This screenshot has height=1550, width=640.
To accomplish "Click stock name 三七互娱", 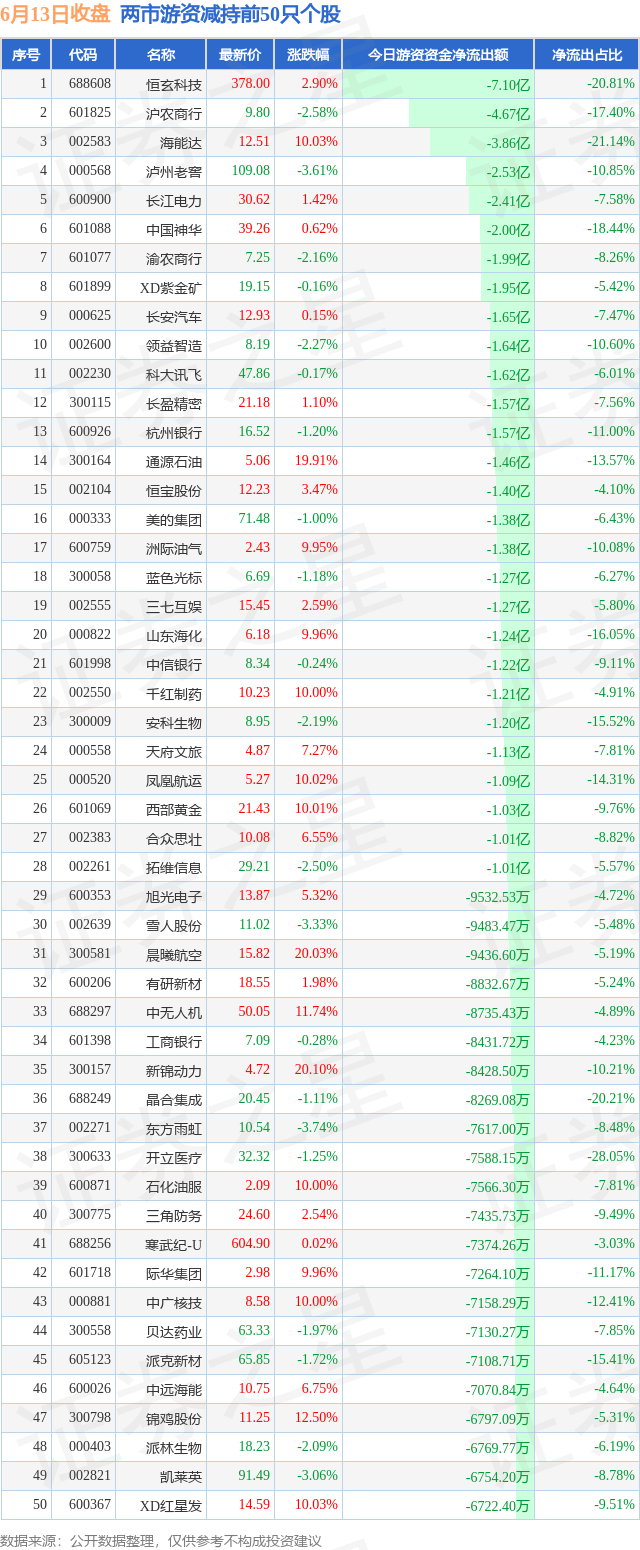I will pyautogui.click(x=174, y=606).
